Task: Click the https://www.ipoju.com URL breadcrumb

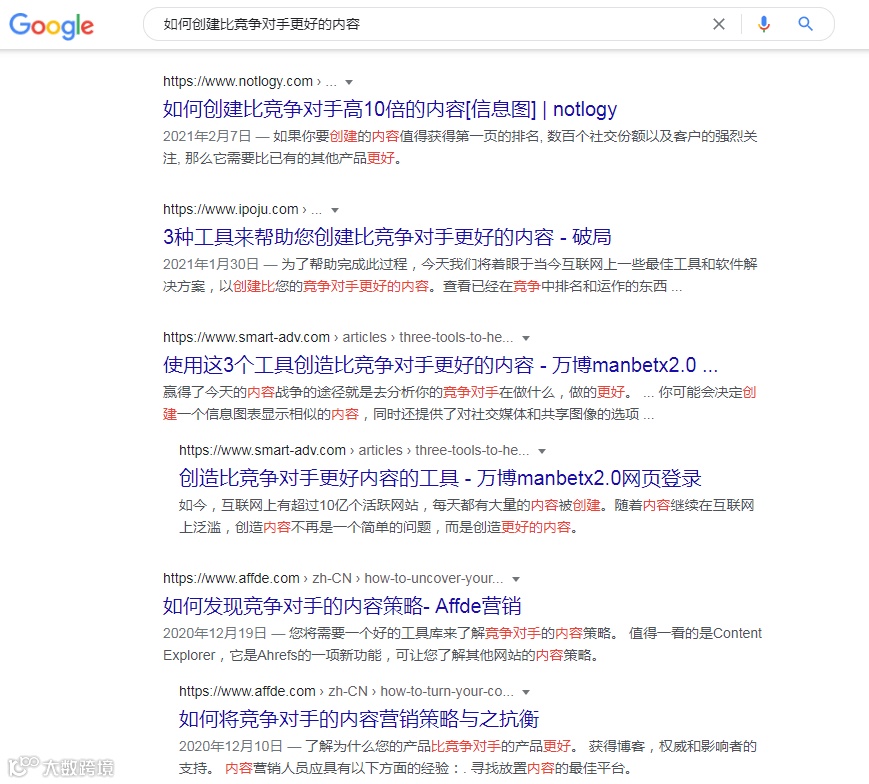Action: pyautogui.click(x=242, y=209)
